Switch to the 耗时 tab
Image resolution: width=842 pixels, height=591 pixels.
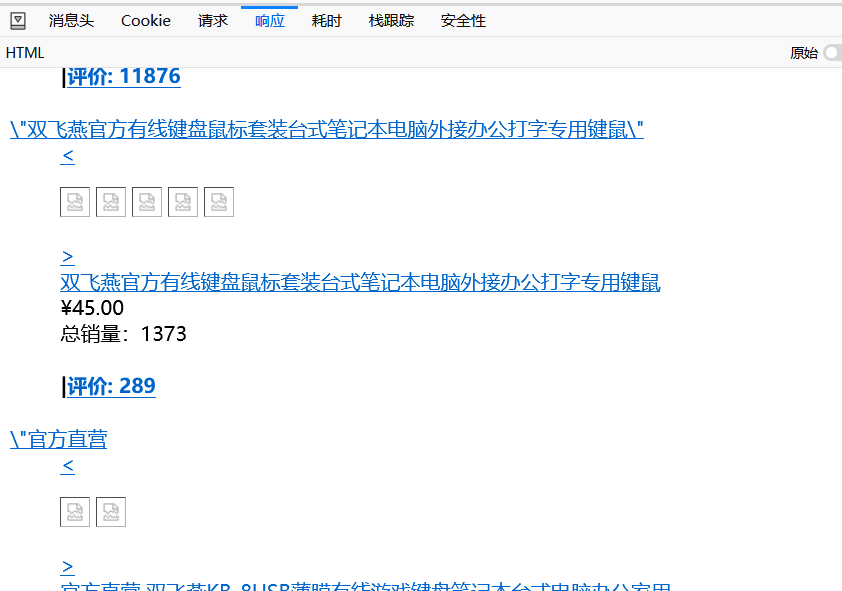click(326, 21)
